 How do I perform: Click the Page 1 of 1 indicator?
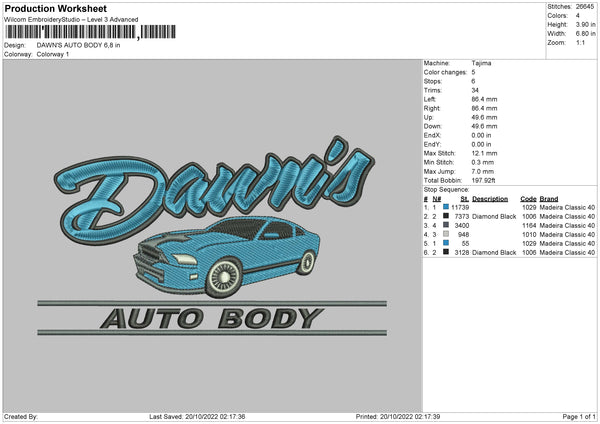point(575,416)
